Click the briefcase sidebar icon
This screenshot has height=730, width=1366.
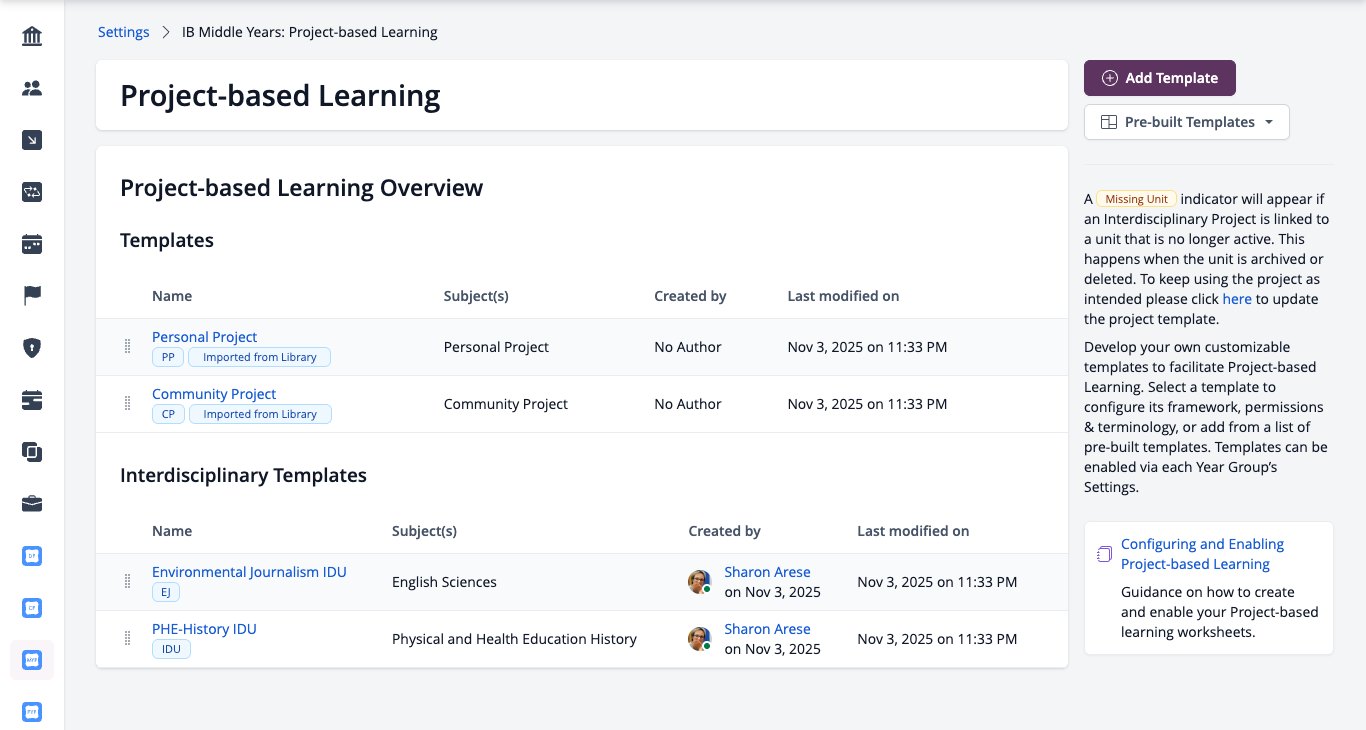32,503
